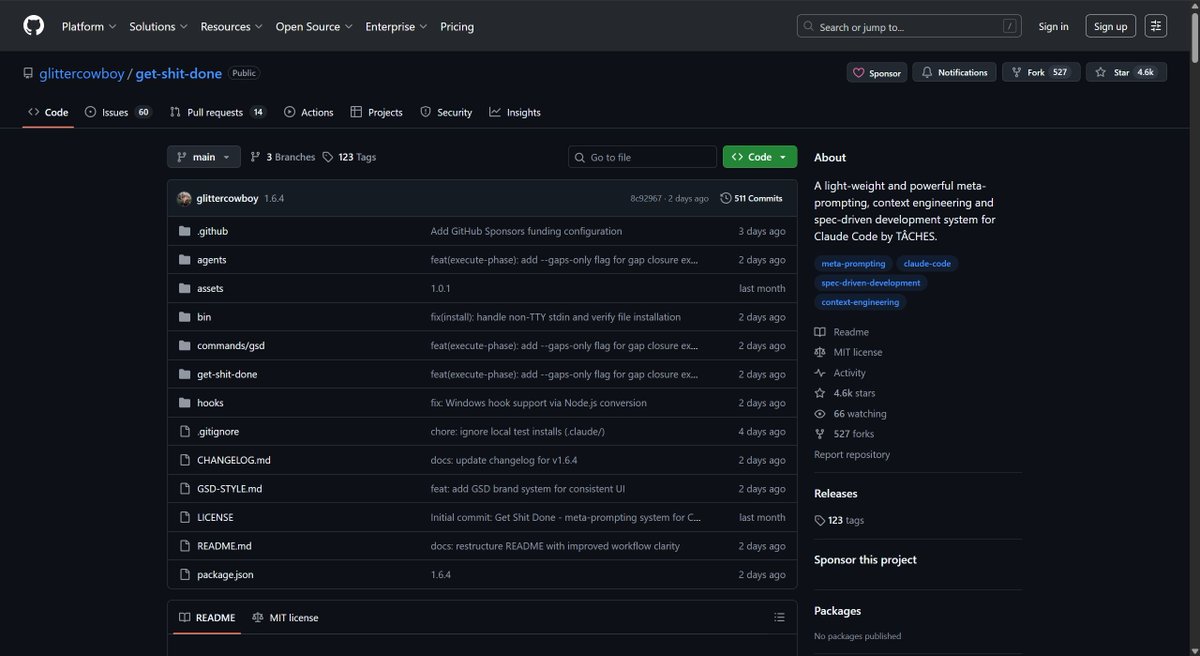Open the Enterprise dropdown menu
This screenshot has width=1200, height=656.
tap(396, 27)
